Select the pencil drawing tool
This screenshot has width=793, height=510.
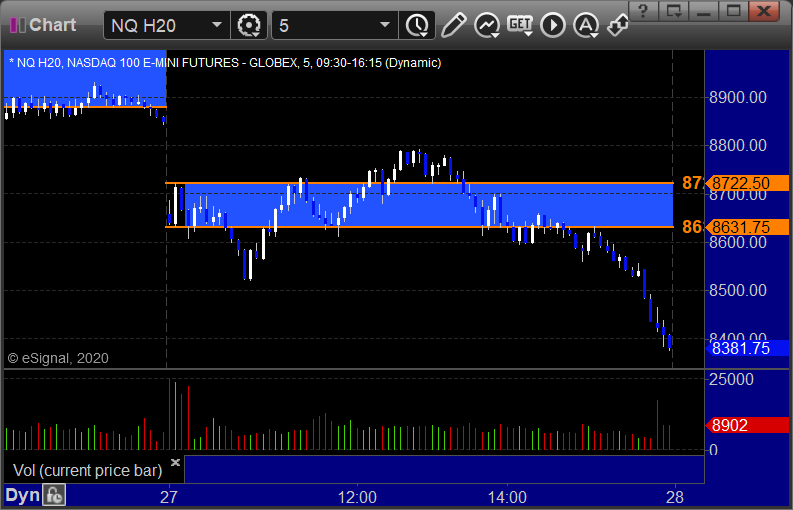(x=453, y=25)
